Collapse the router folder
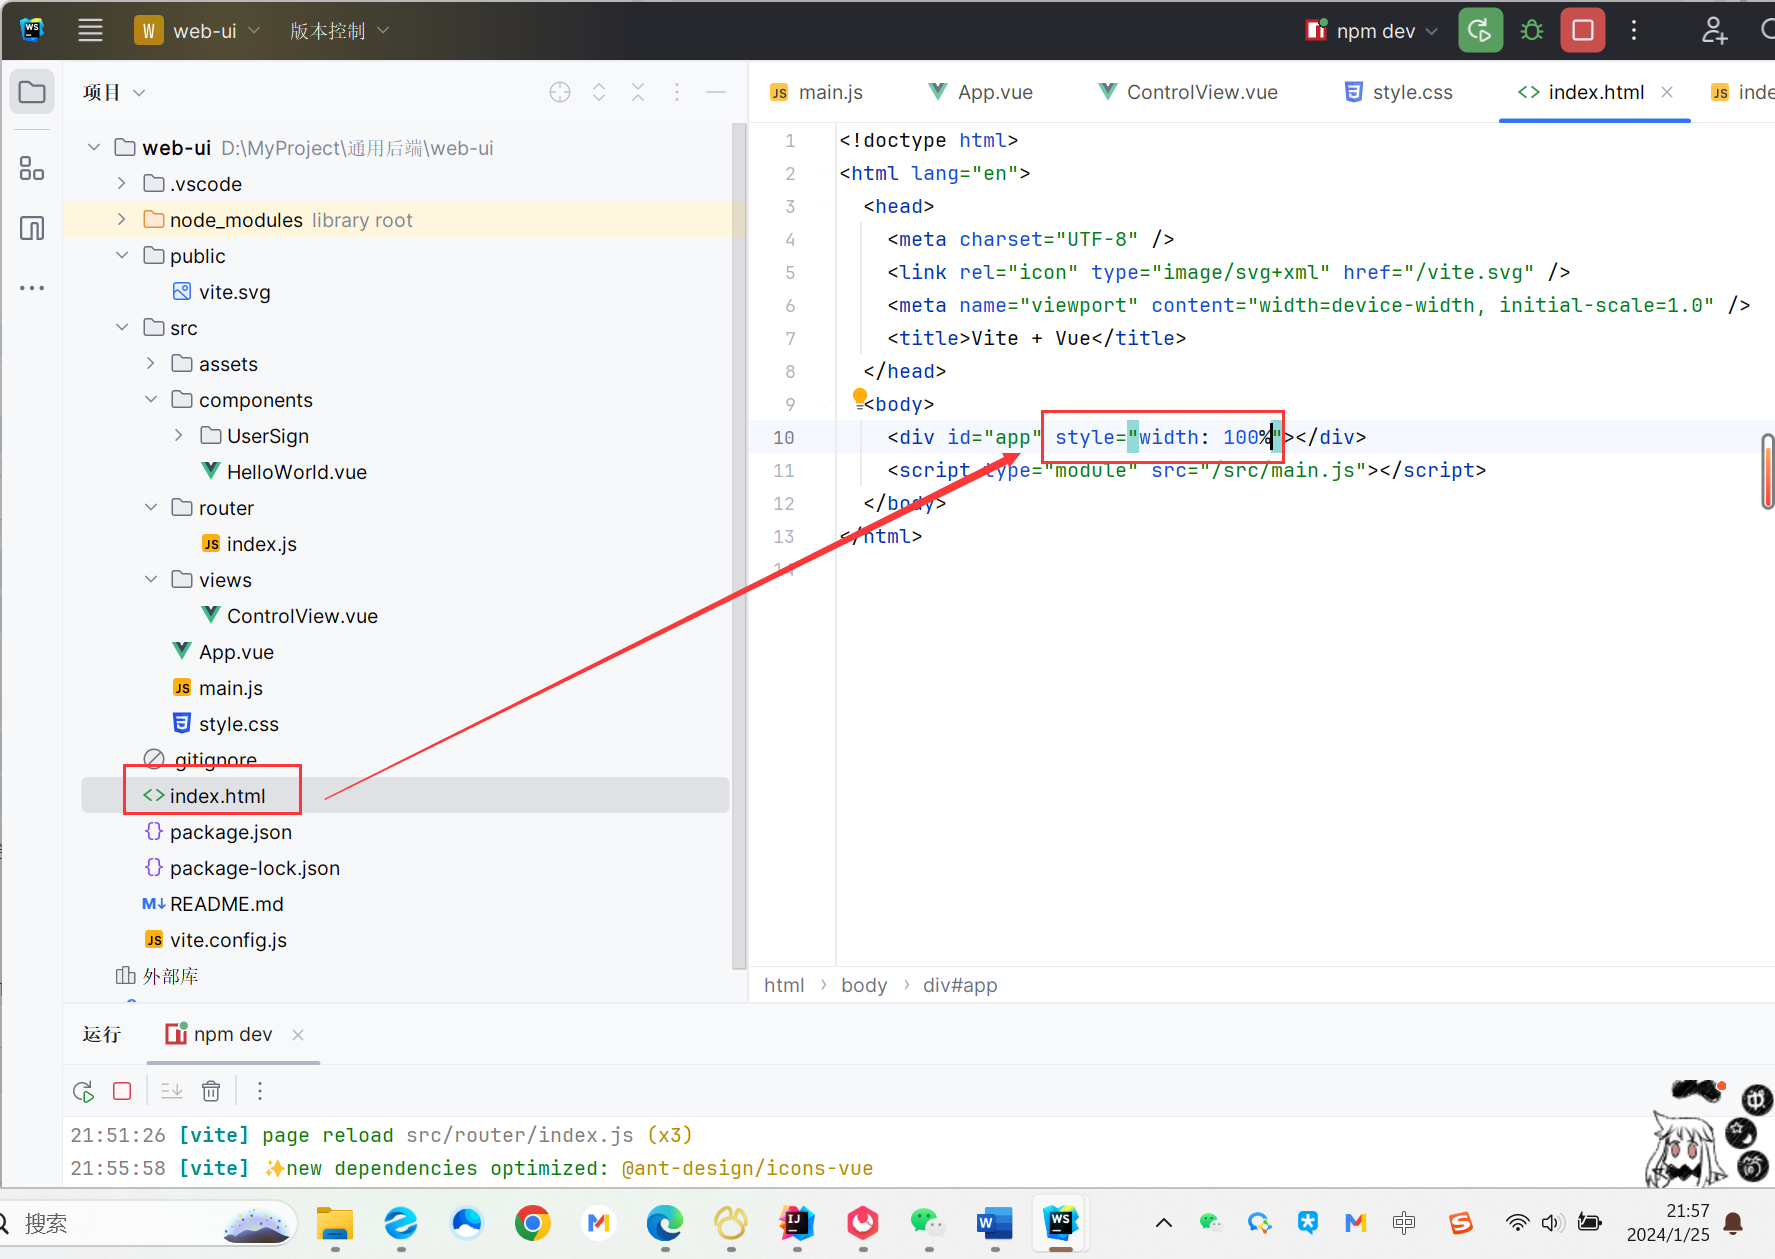The height and width of the screenshot is (1259, 1775). coord(151,507)
